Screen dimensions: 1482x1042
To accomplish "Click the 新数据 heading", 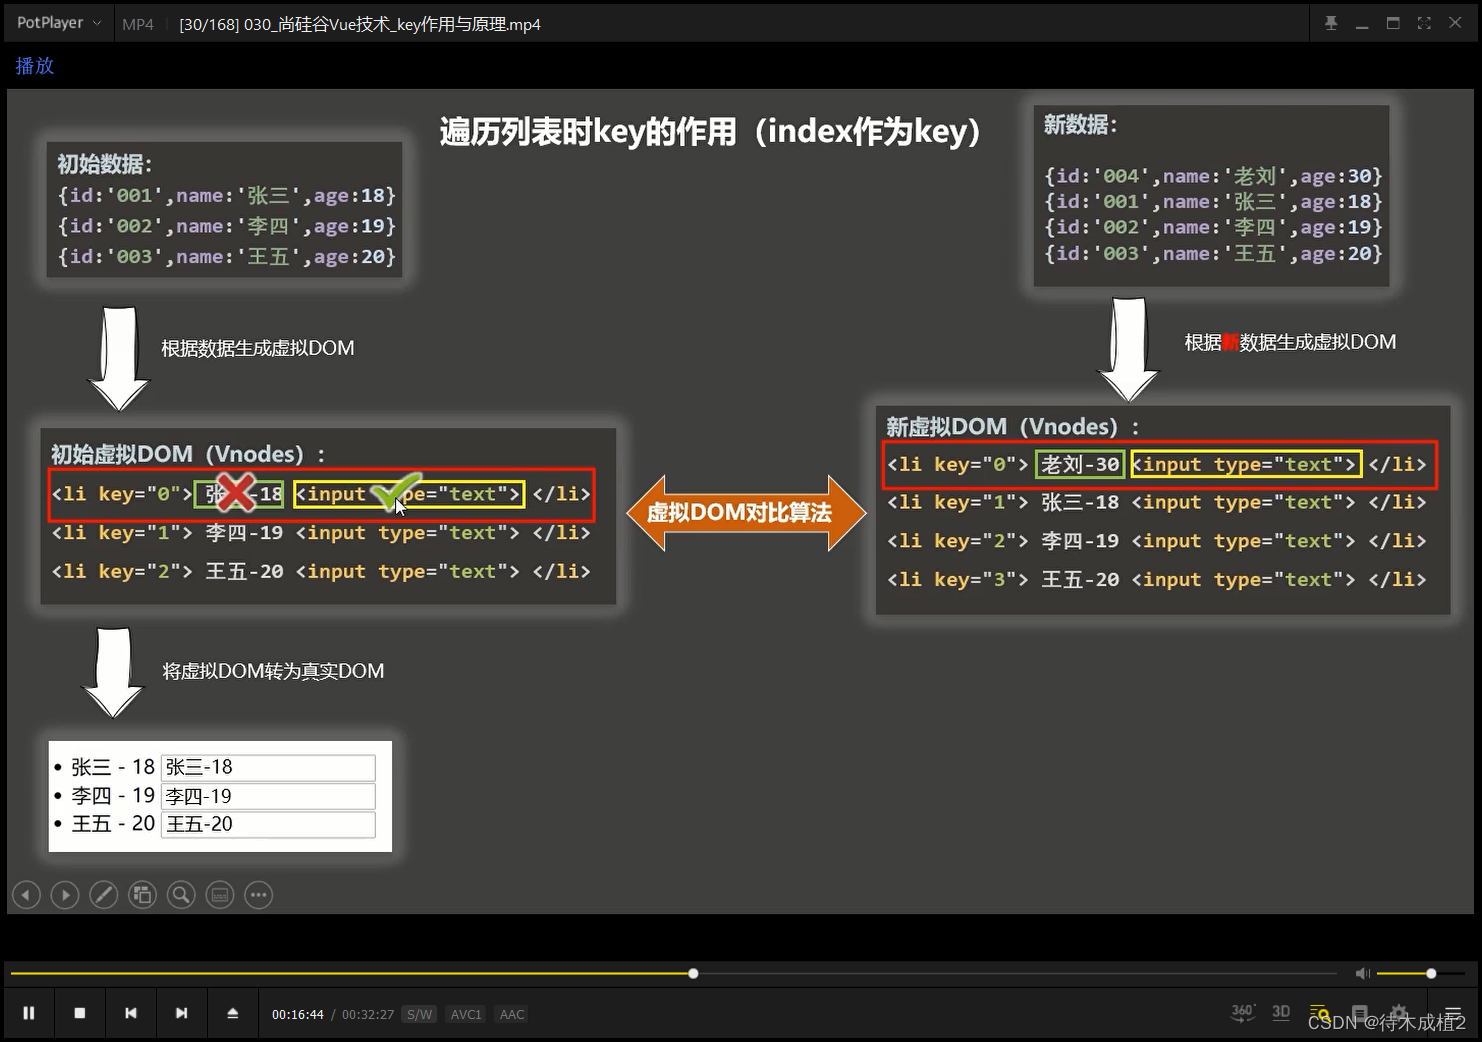I will [1081, 125].
